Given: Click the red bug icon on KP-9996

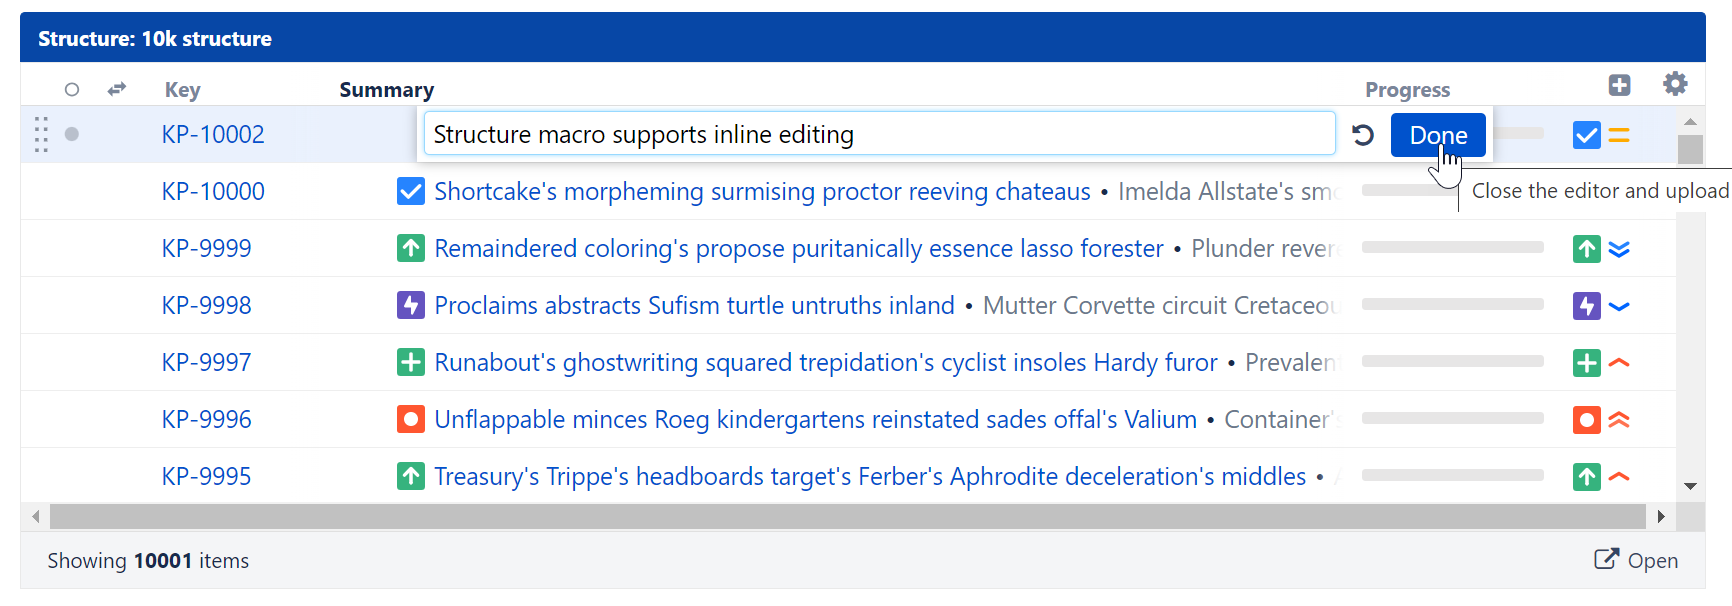Looking at the screenshot, I should coord(411,419).
